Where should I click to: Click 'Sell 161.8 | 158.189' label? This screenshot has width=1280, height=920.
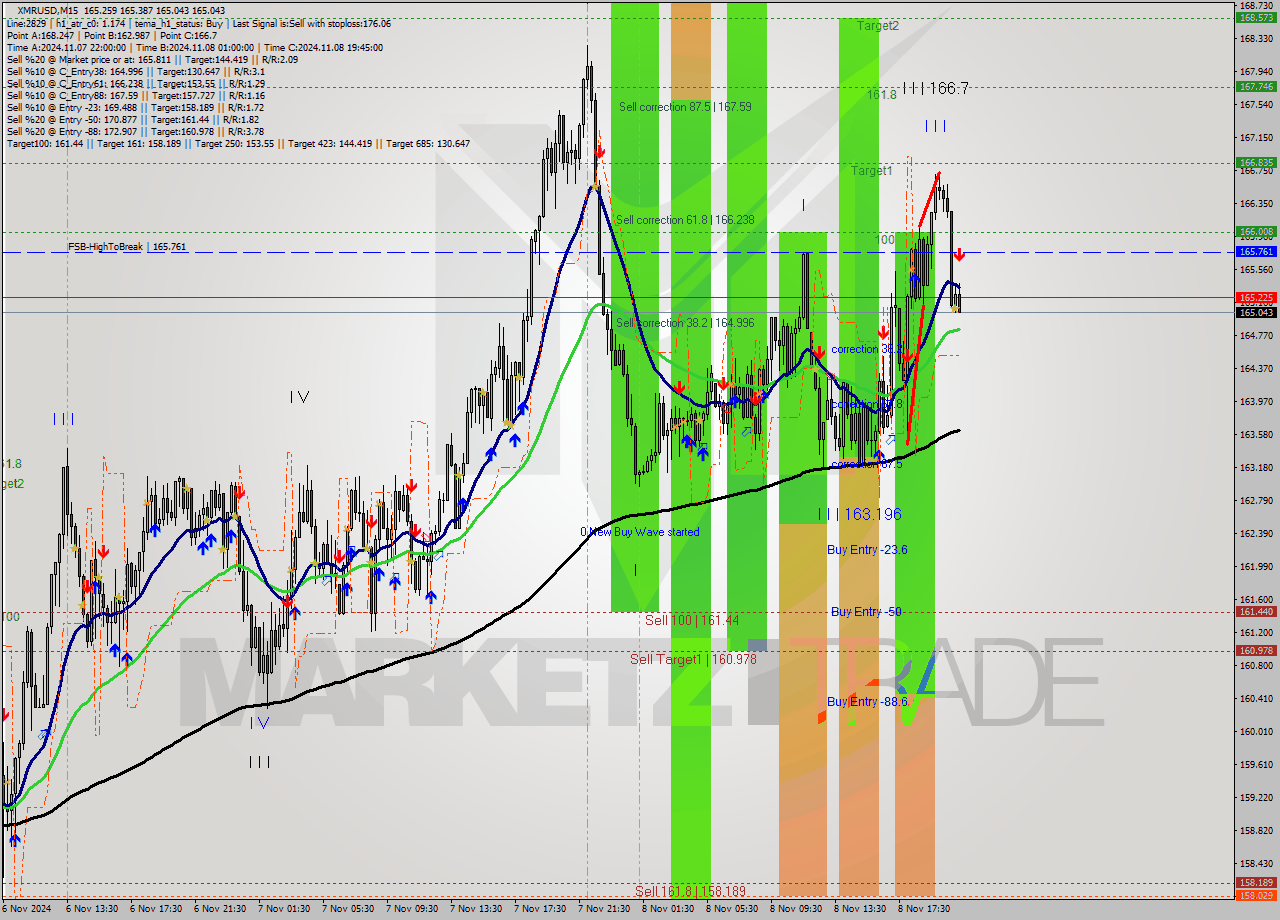tap(692, 890)
